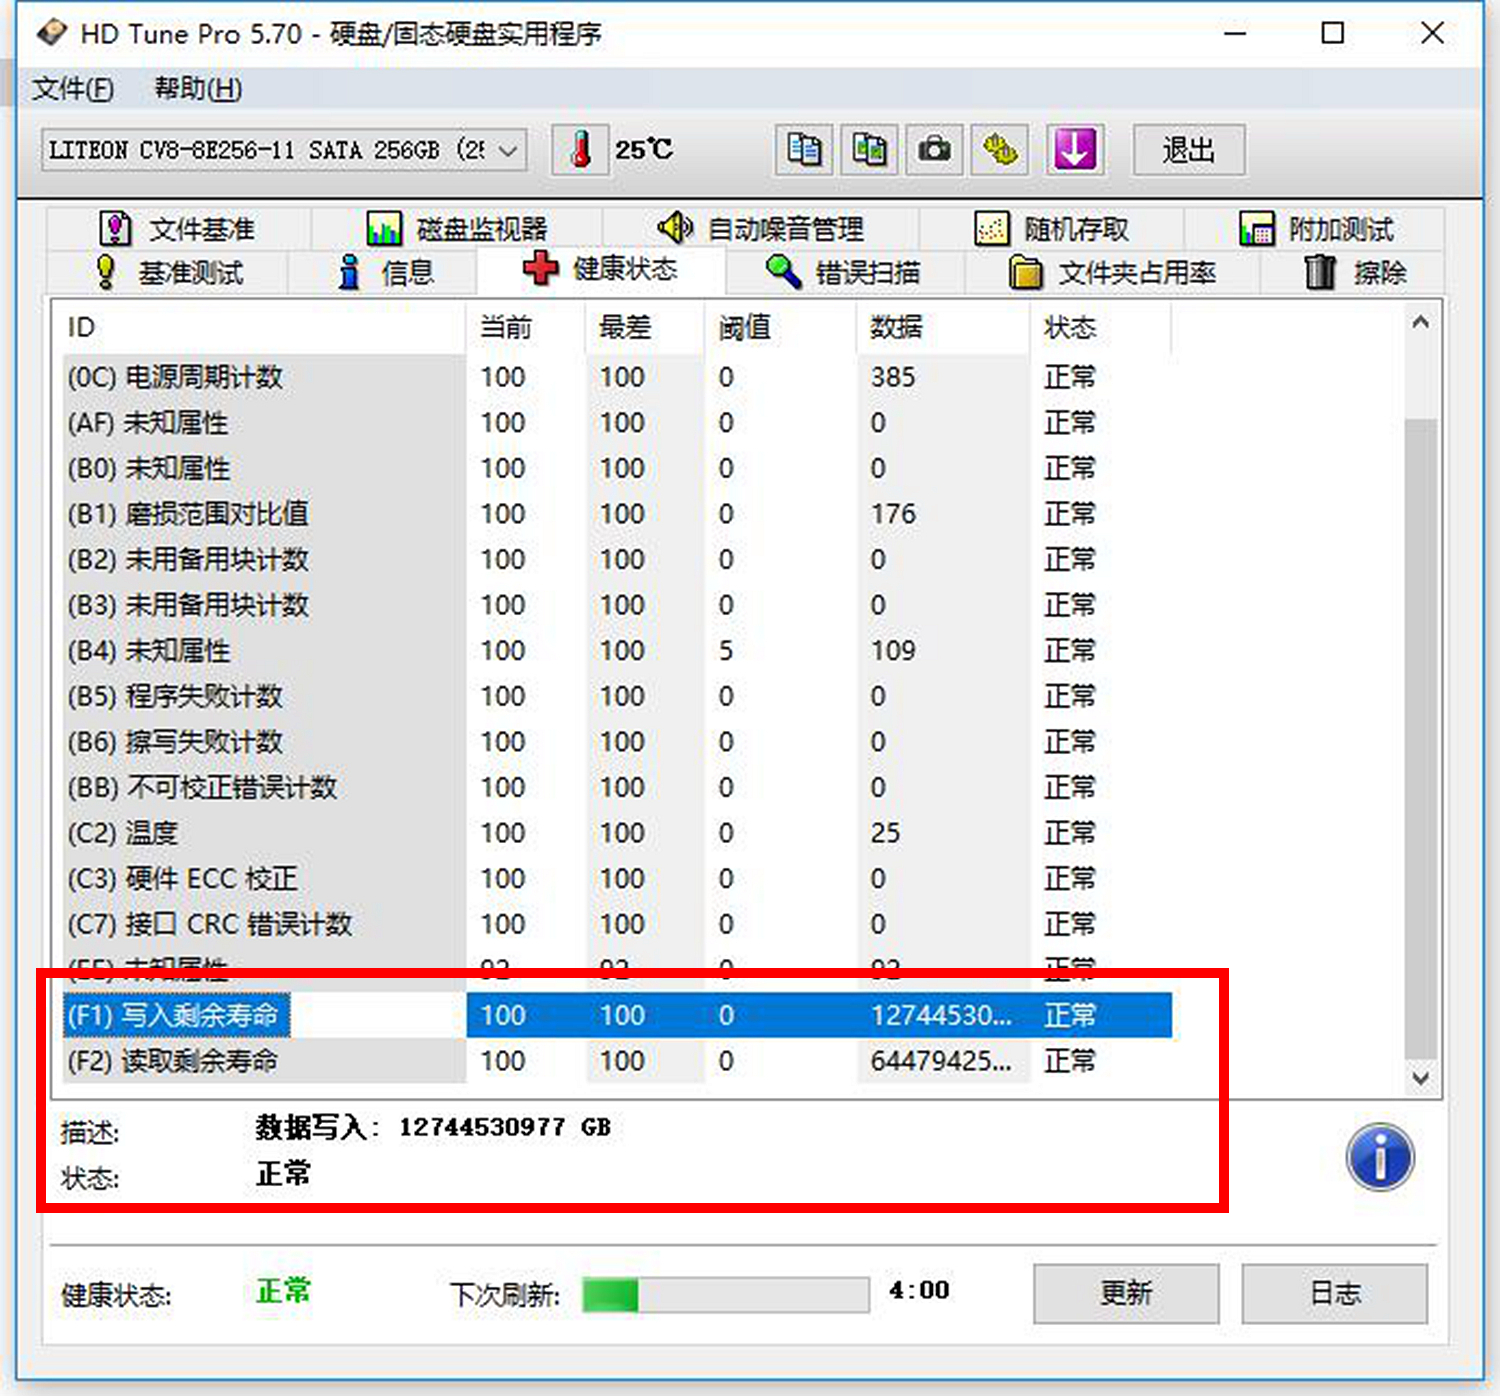
Task: Select the (B2) 未用备用块计数 row
Action: click(x=617, y=559)
